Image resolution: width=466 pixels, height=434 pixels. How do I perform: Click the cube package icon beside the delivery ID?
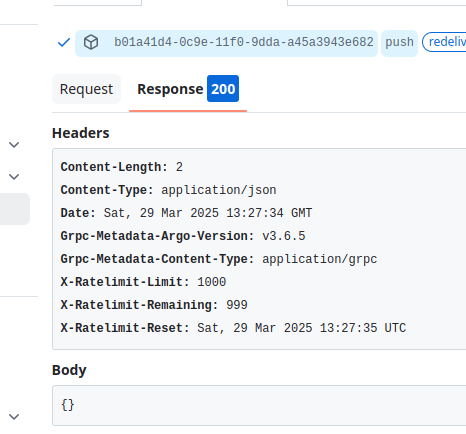[91, 42]
